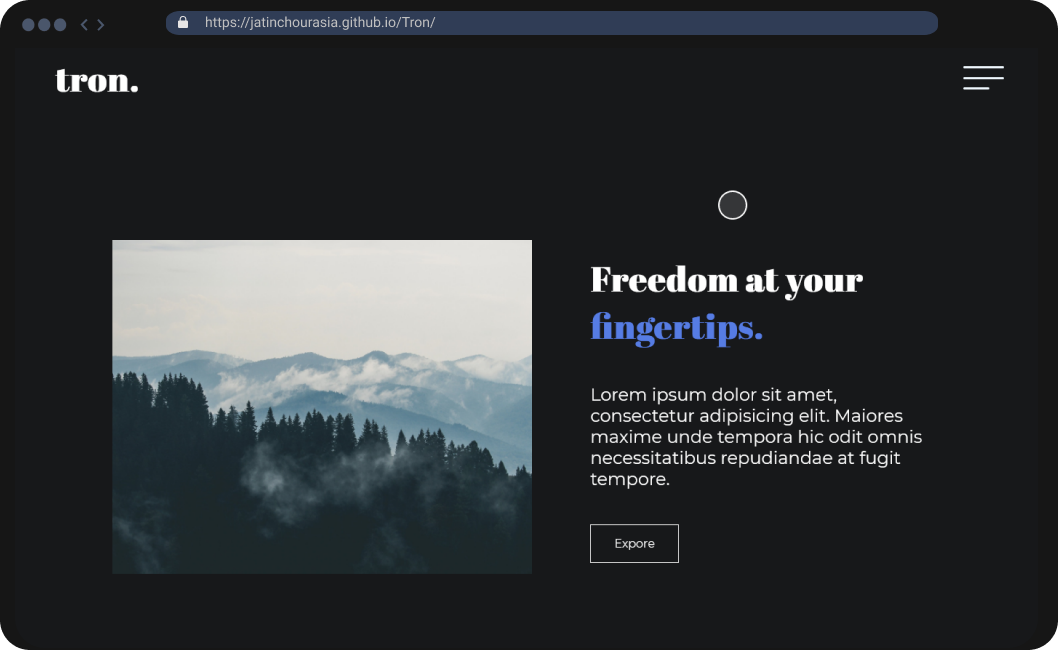Click the middle window control dot
The height and width of the screenshot is (650, 1058).
(45, 25)
